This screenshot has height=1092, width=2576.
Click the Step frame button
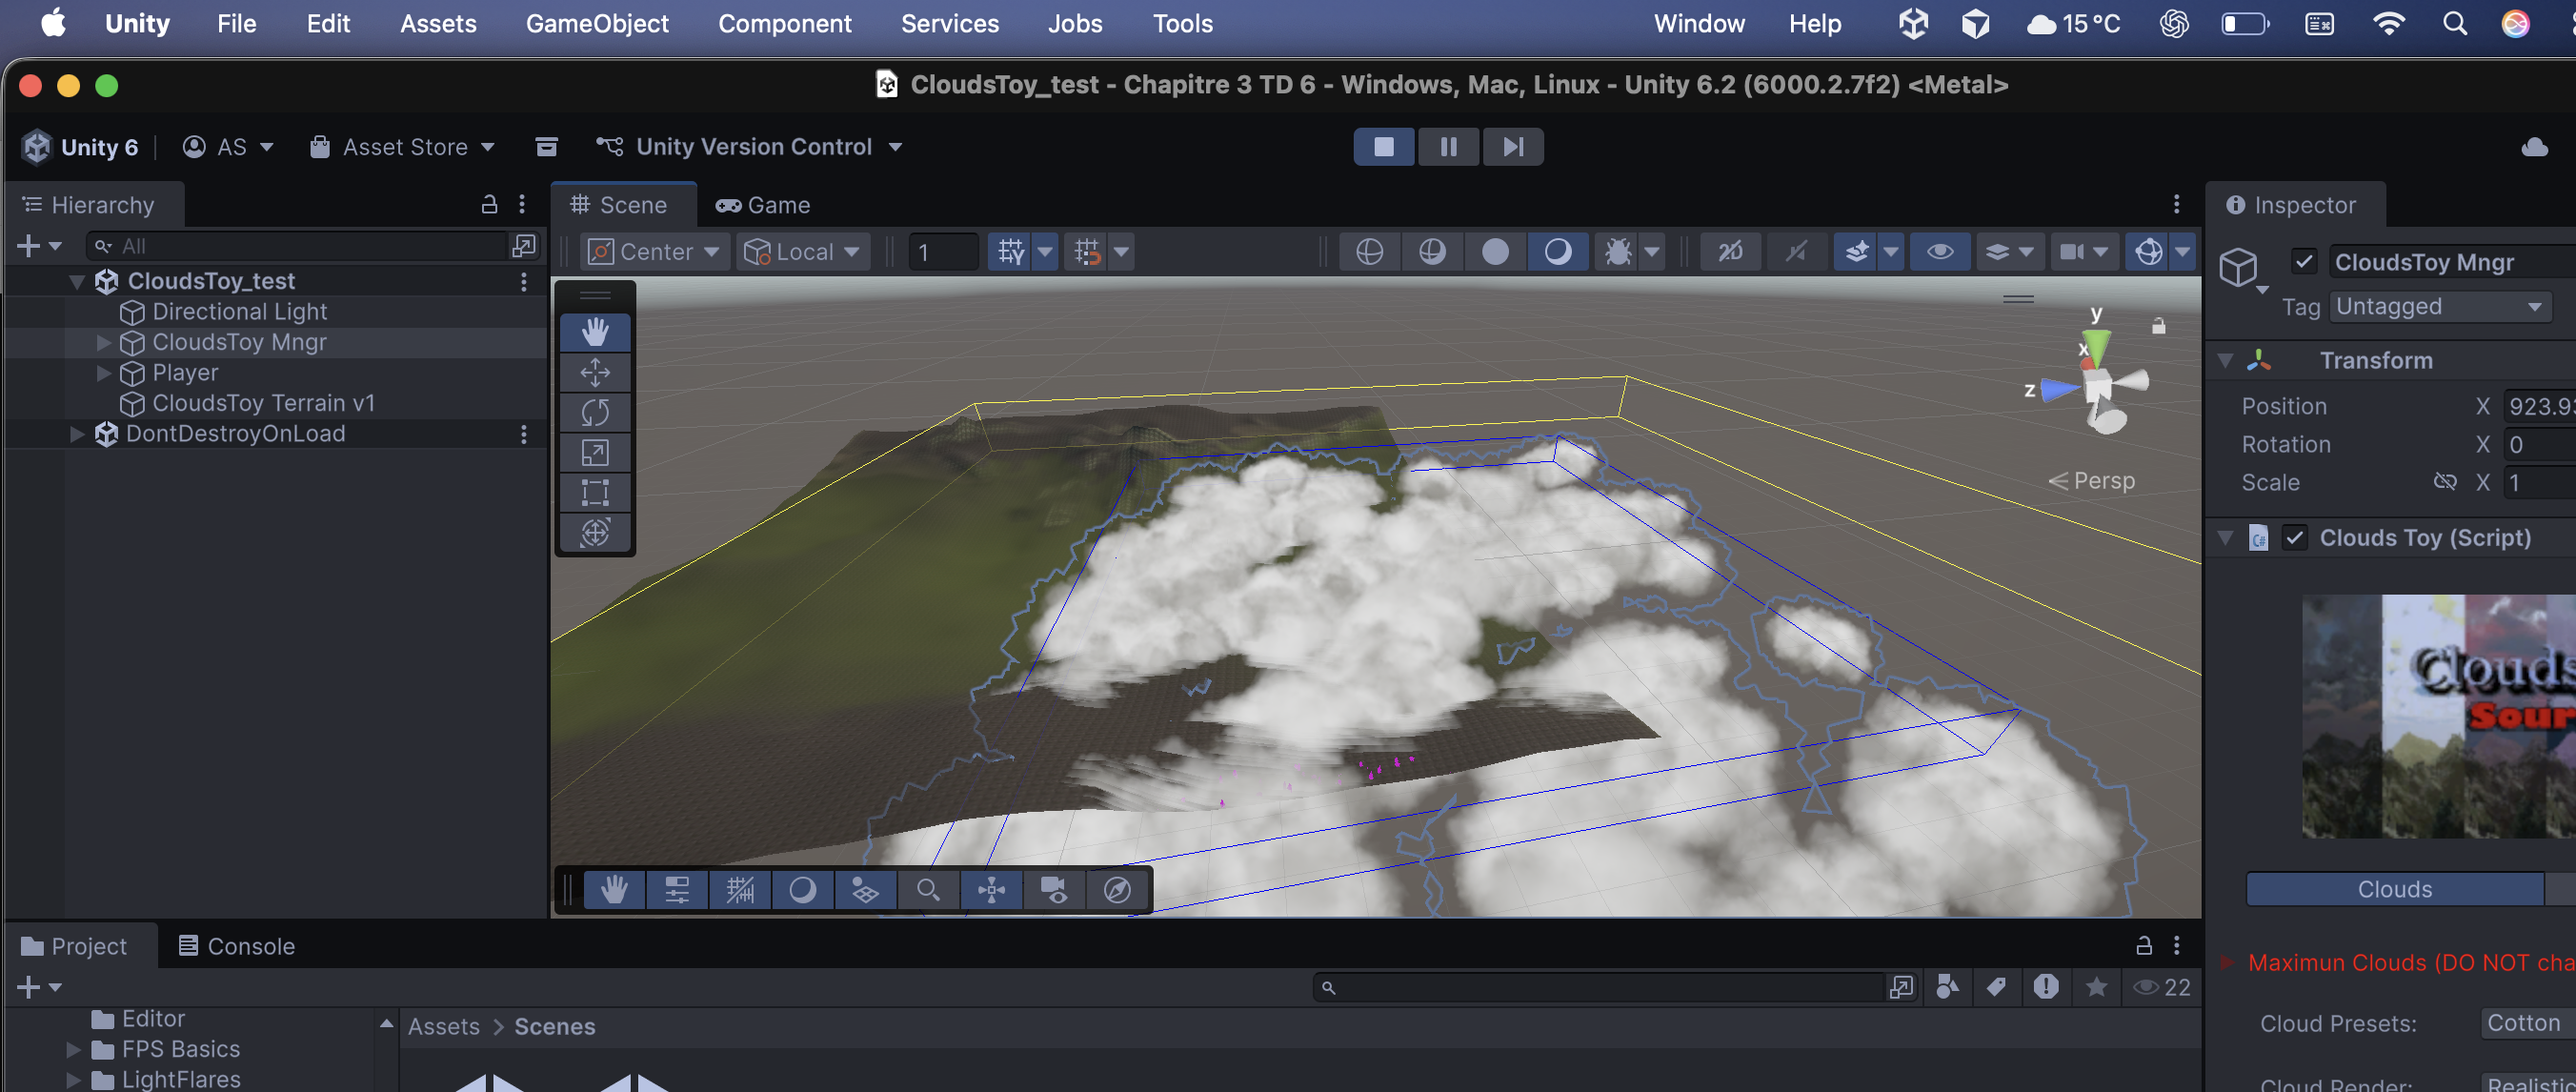point(1512,147)
